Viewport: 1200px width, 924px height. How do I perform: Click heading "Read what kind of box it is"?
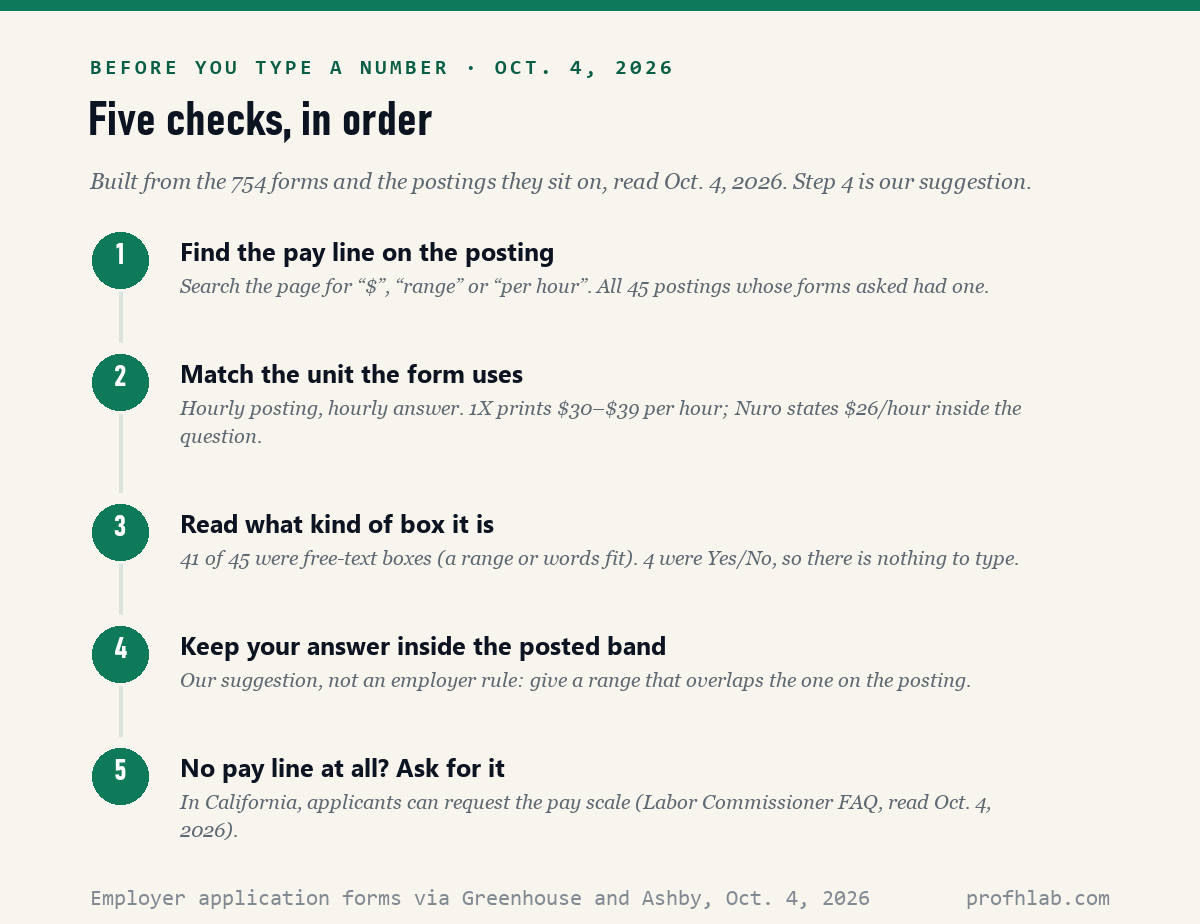click(337, 524)
